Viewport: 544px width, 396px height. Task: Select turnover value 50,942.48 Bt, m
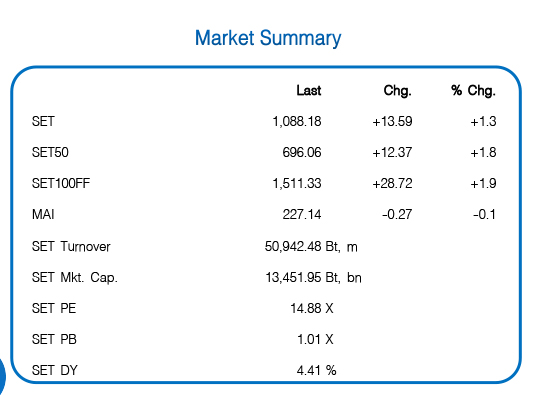click(311, 246)
